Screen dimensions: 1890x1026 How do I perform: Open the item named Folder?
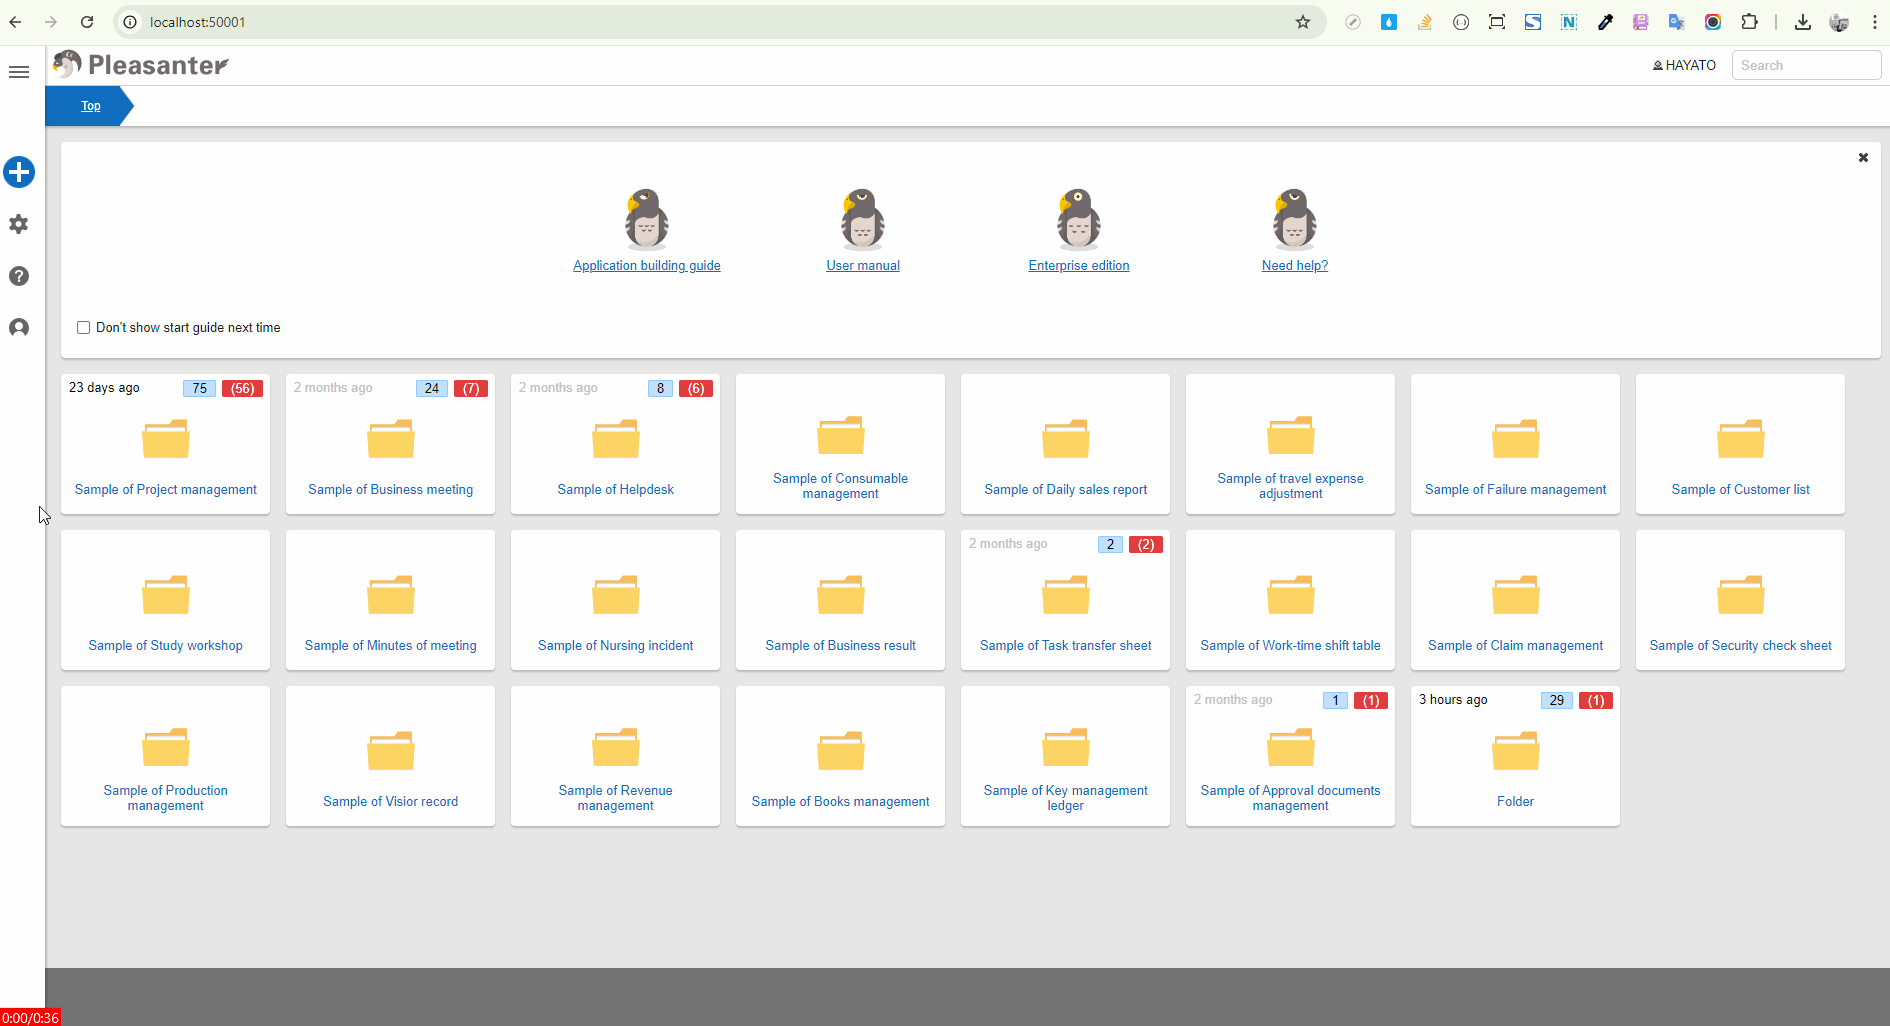point(1516,757)
